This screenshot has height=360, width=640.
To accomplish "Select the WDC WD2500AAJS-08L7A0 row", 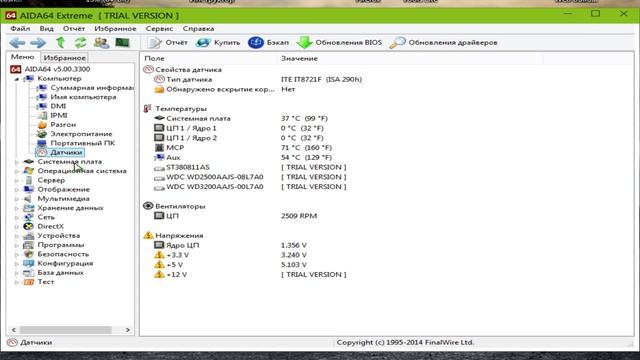I will click(250, 177).
